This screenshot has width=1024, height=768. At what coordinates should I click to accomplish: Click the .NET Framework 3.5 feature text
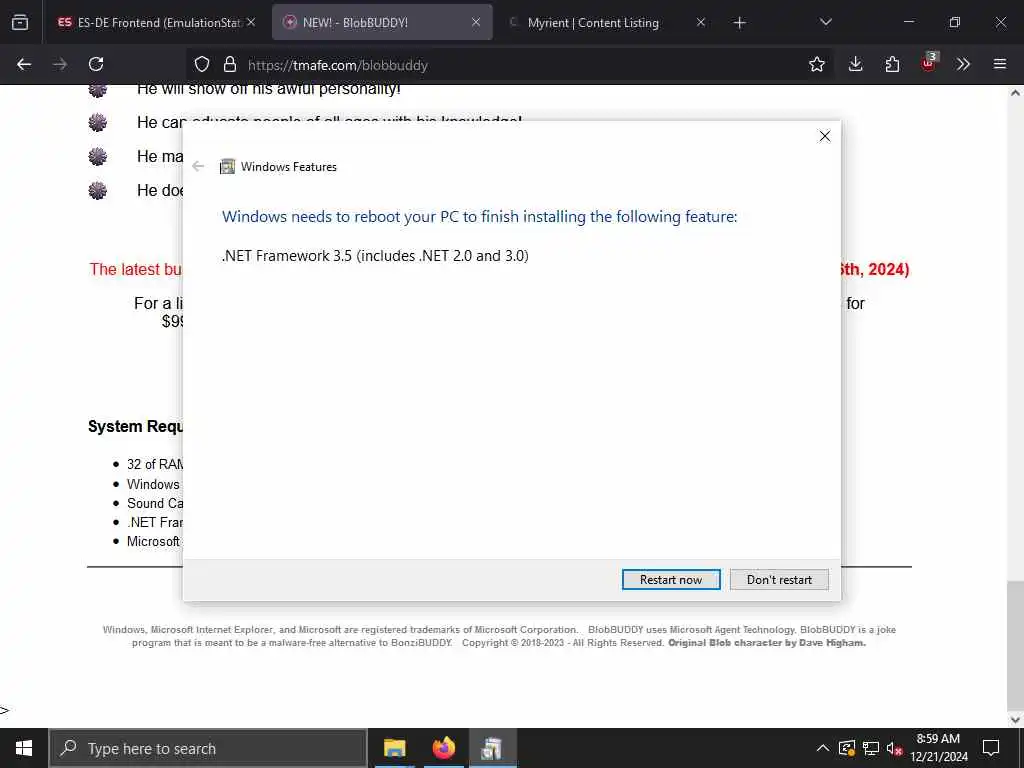pos(375,255)
